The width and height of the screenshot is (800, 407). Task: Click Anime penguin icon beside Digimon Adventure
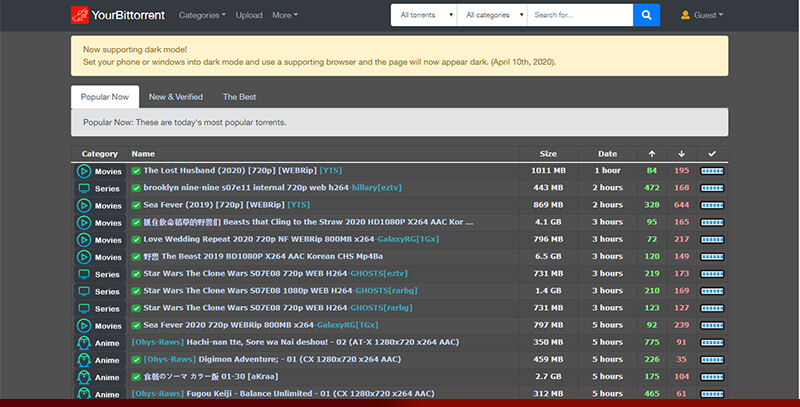point(84,360)
